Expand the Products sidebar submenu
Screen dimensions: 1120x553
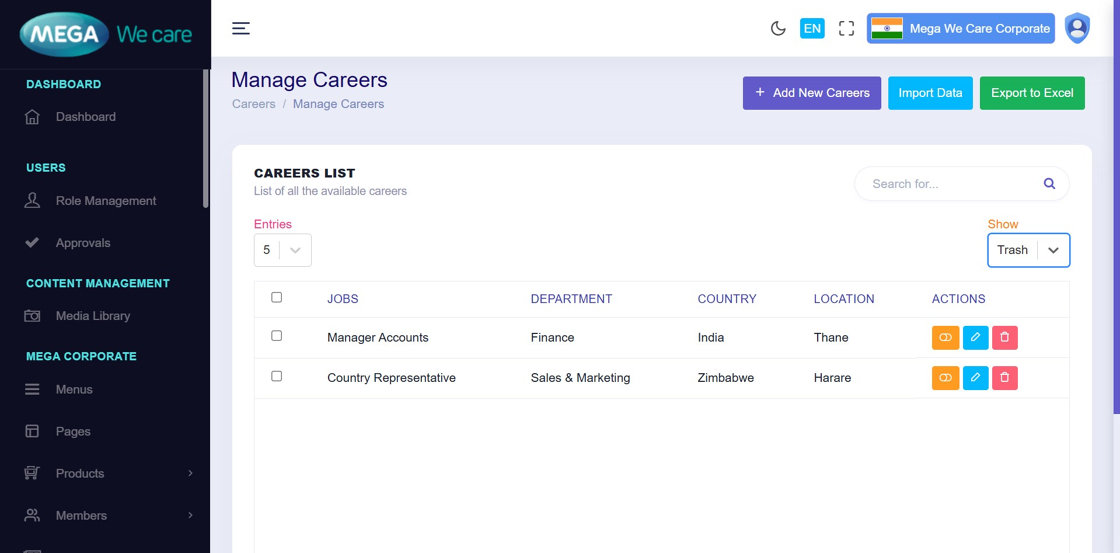pos(108,473)
